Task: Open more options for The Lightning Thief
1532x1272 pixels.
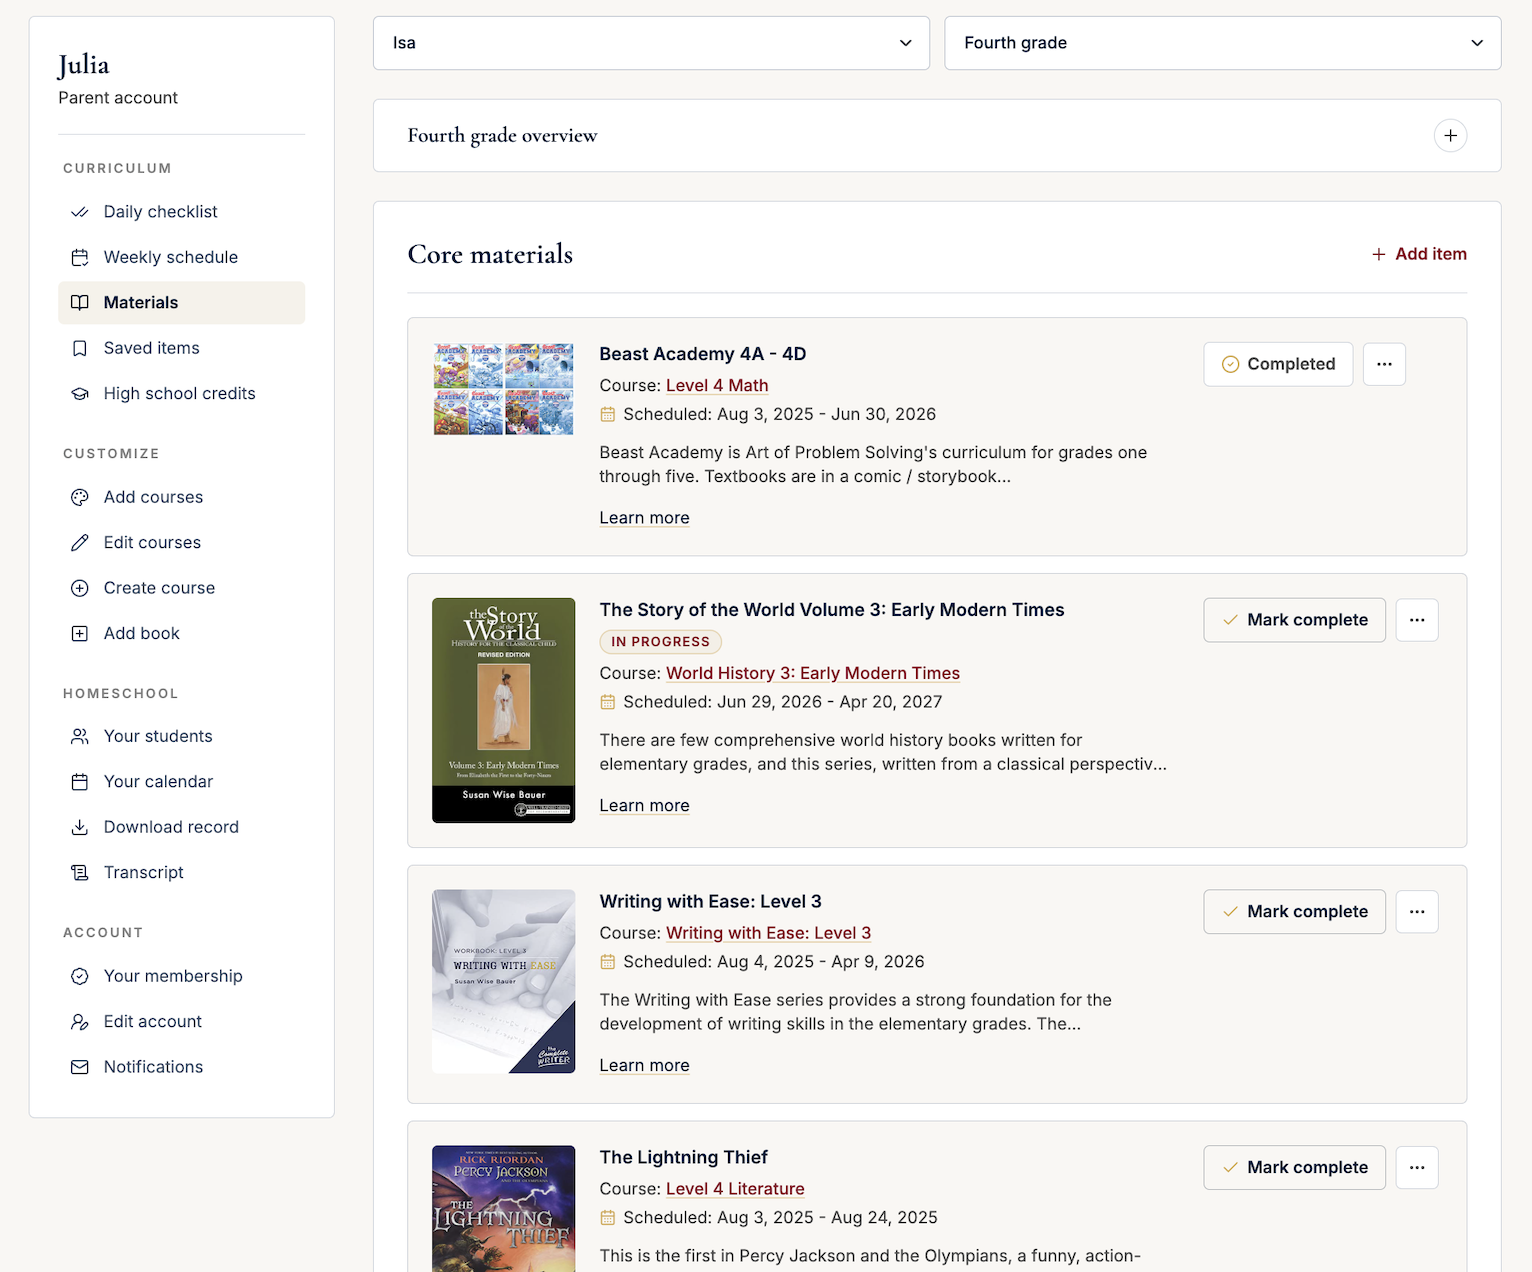Action: [x=1417, y=1168]
